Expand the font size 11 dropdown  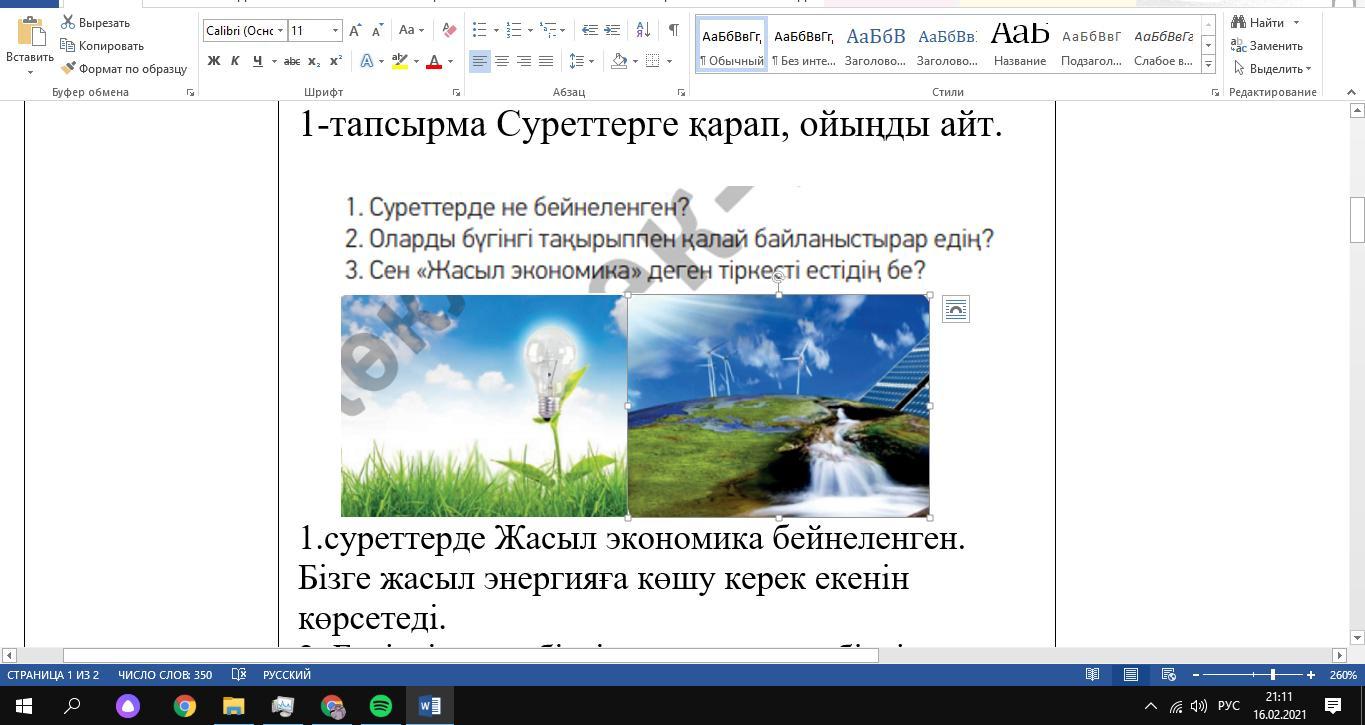335,30
